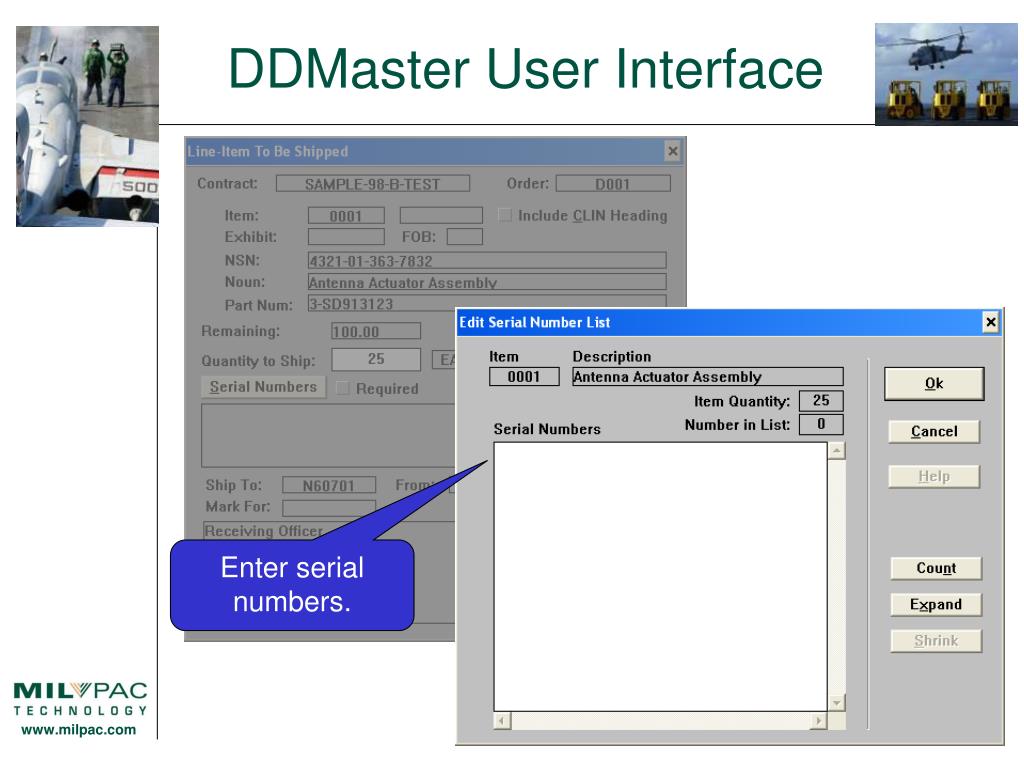Confirm with the Ok button
This screenshot has width=1024, height=768.
click(x=934, y=383)
